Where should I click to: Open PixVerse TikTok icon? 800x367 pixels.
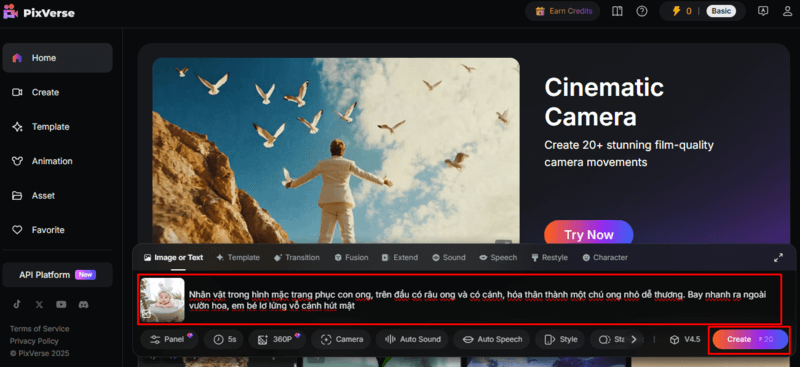click(17, 305)
